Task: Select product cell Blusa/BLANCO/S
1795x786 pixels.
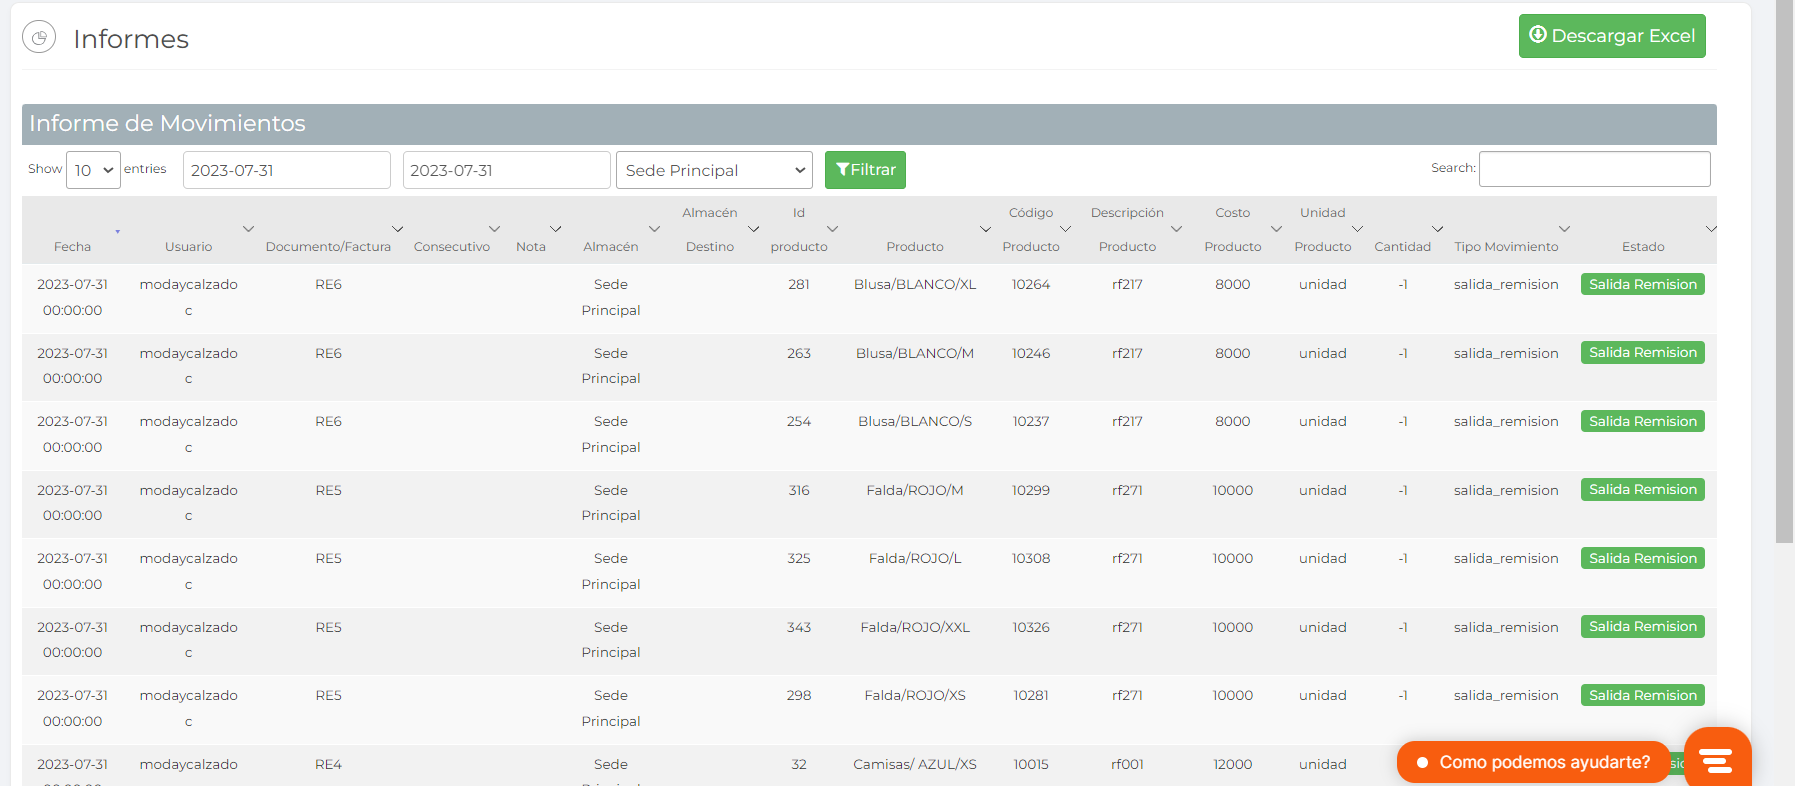Action: (x=915, y=422)
